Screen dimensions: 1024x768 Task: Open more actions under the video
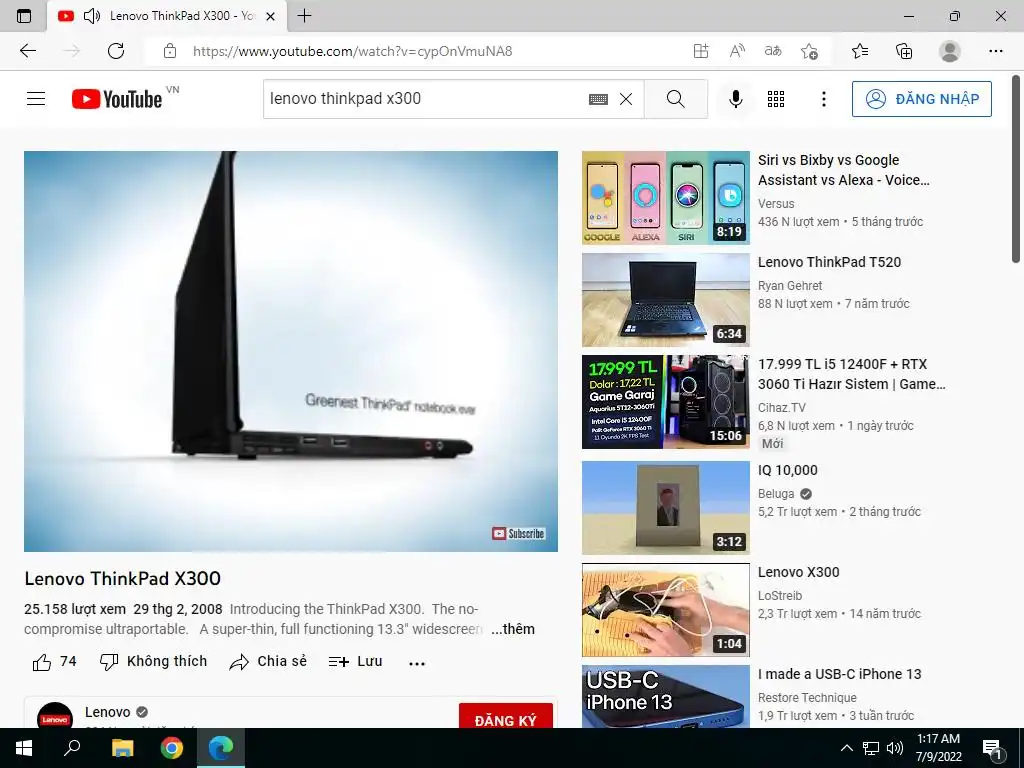click(x=417, y=663)
